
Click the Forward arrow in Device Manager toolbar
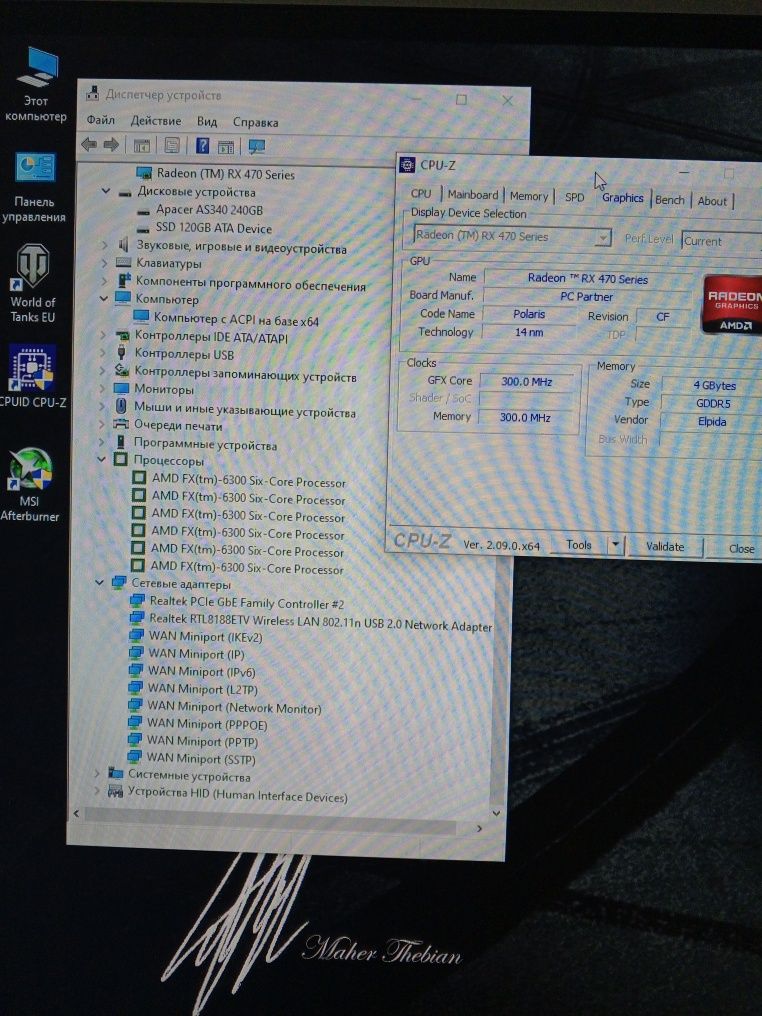(x=111, y=144)
